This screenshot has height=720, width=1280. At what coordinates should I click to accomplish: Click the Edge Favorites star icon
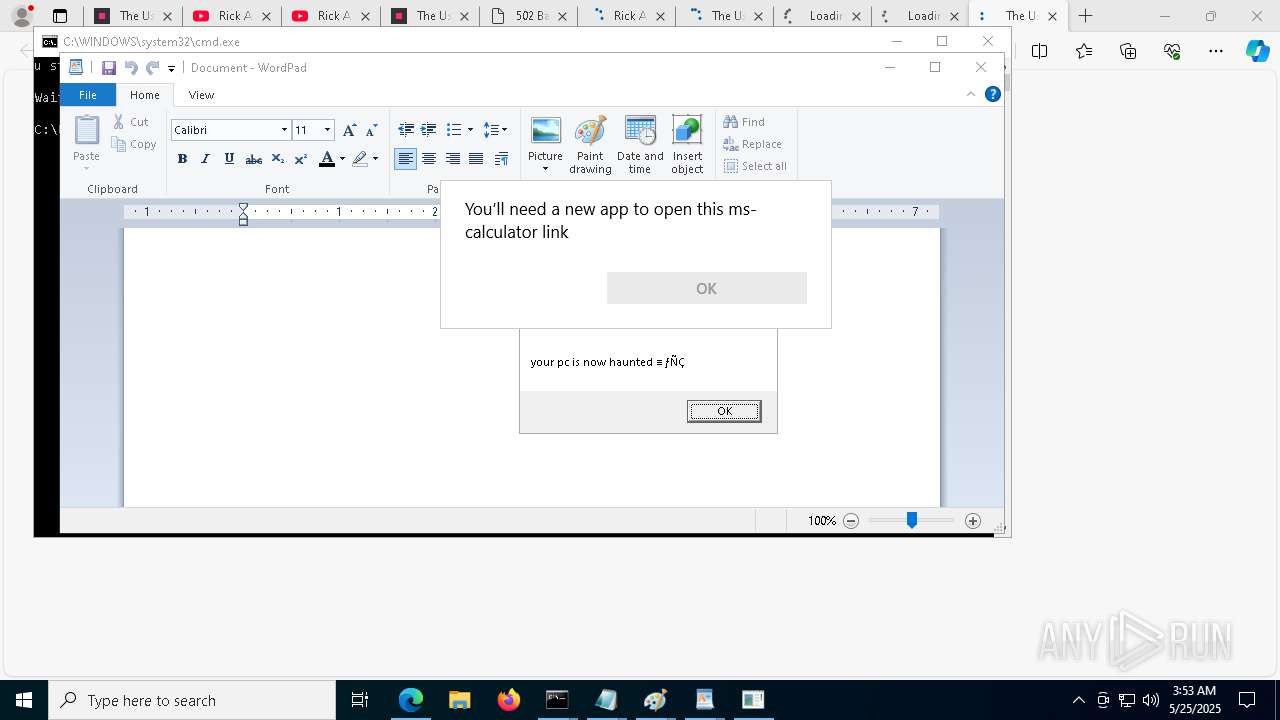pyautogui.click(x=1084, y=51)
